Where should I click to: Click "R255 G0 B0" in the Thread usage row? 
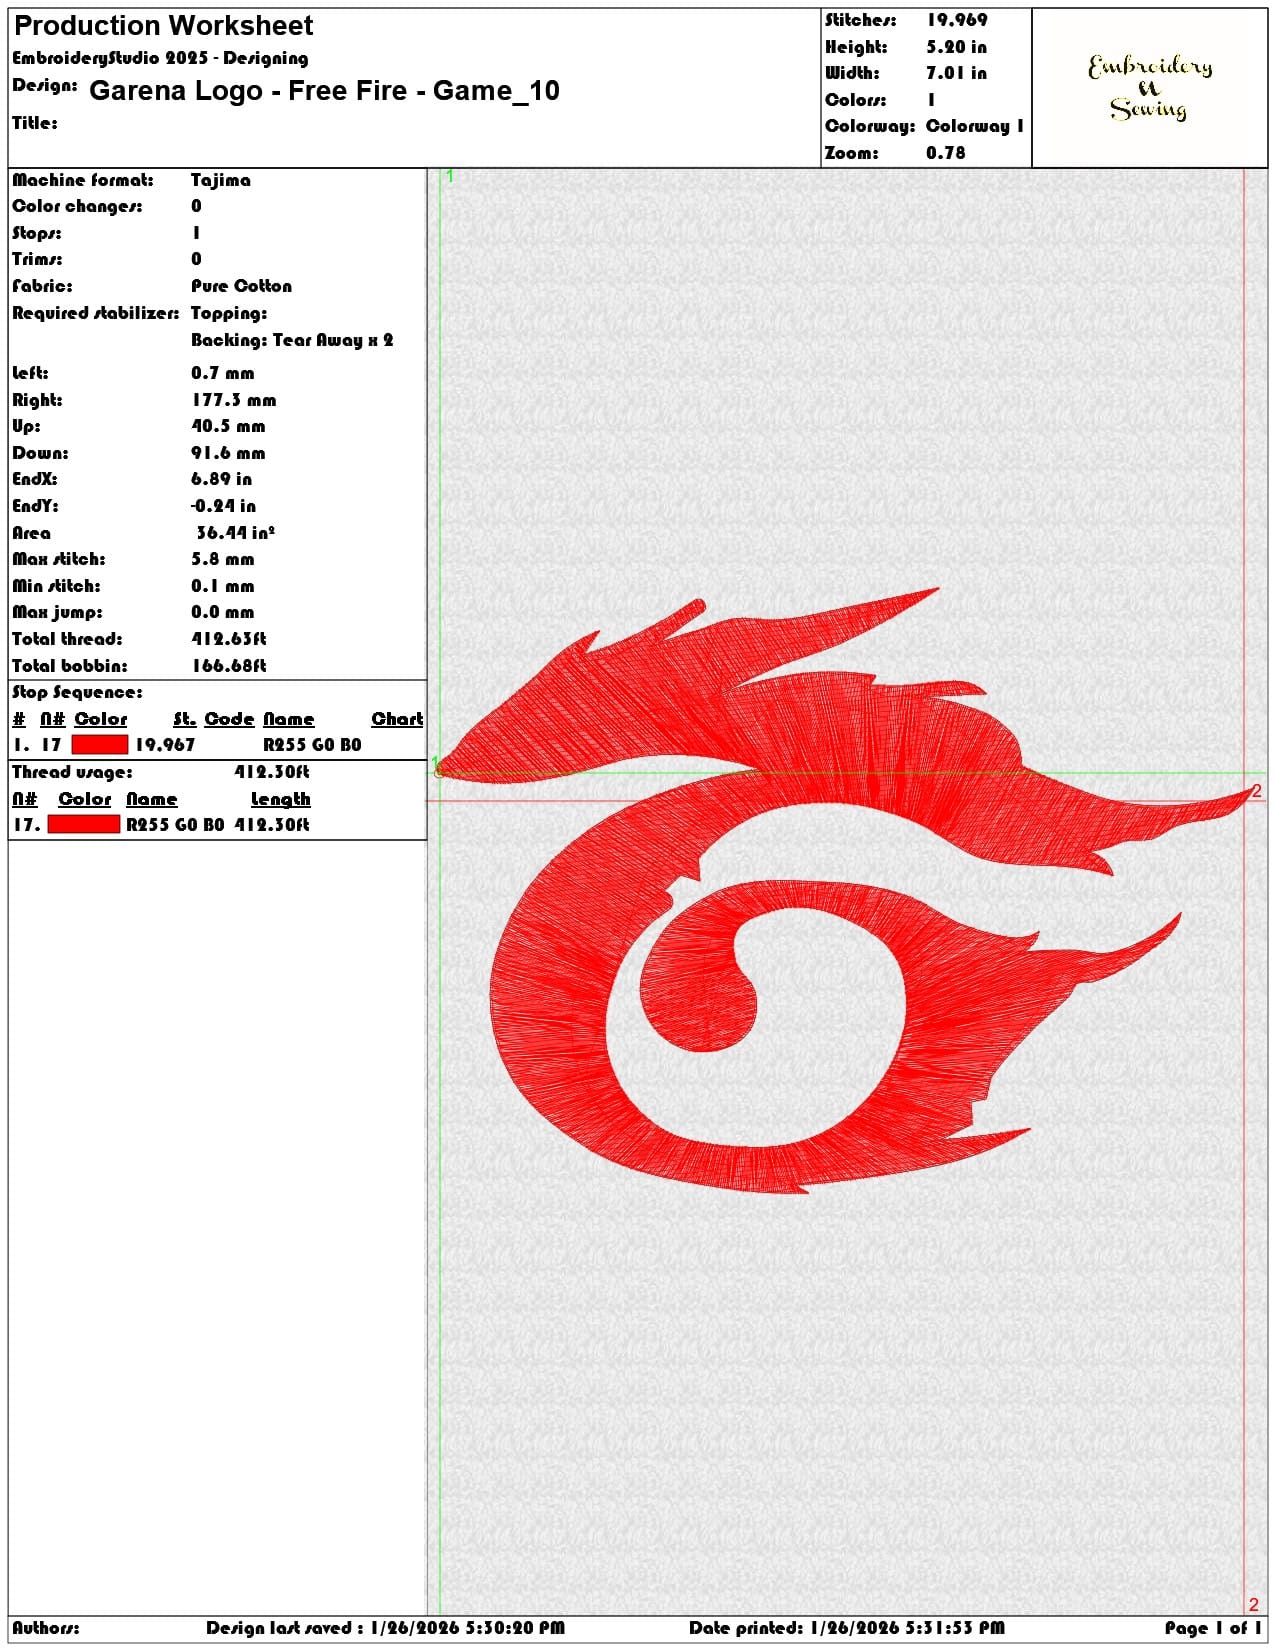175,825
